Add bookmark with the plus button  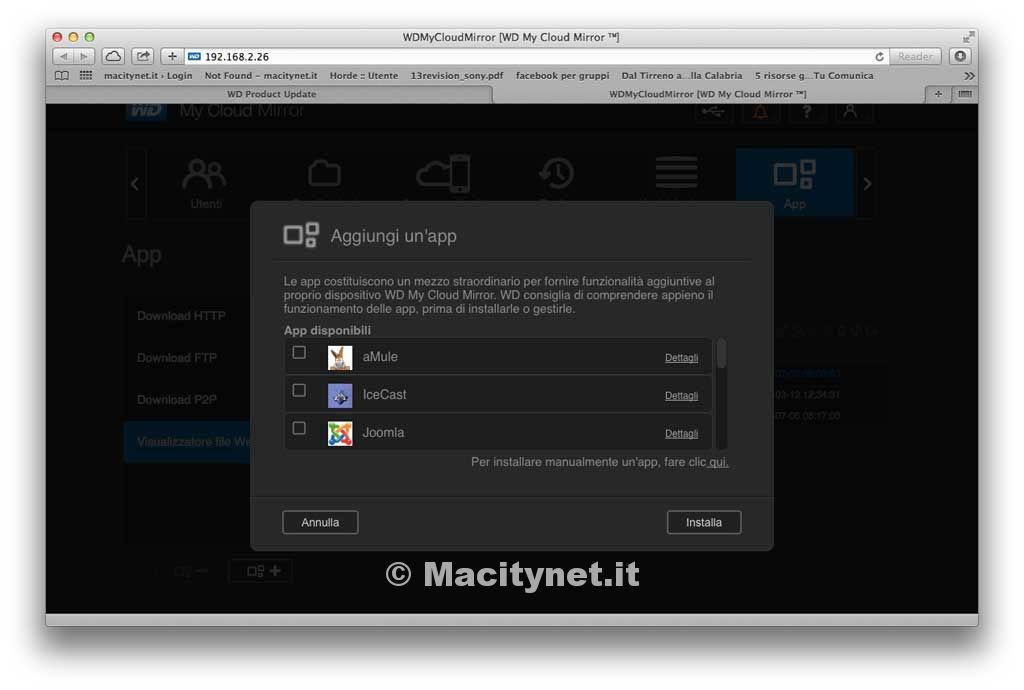(x=172, y=57)
